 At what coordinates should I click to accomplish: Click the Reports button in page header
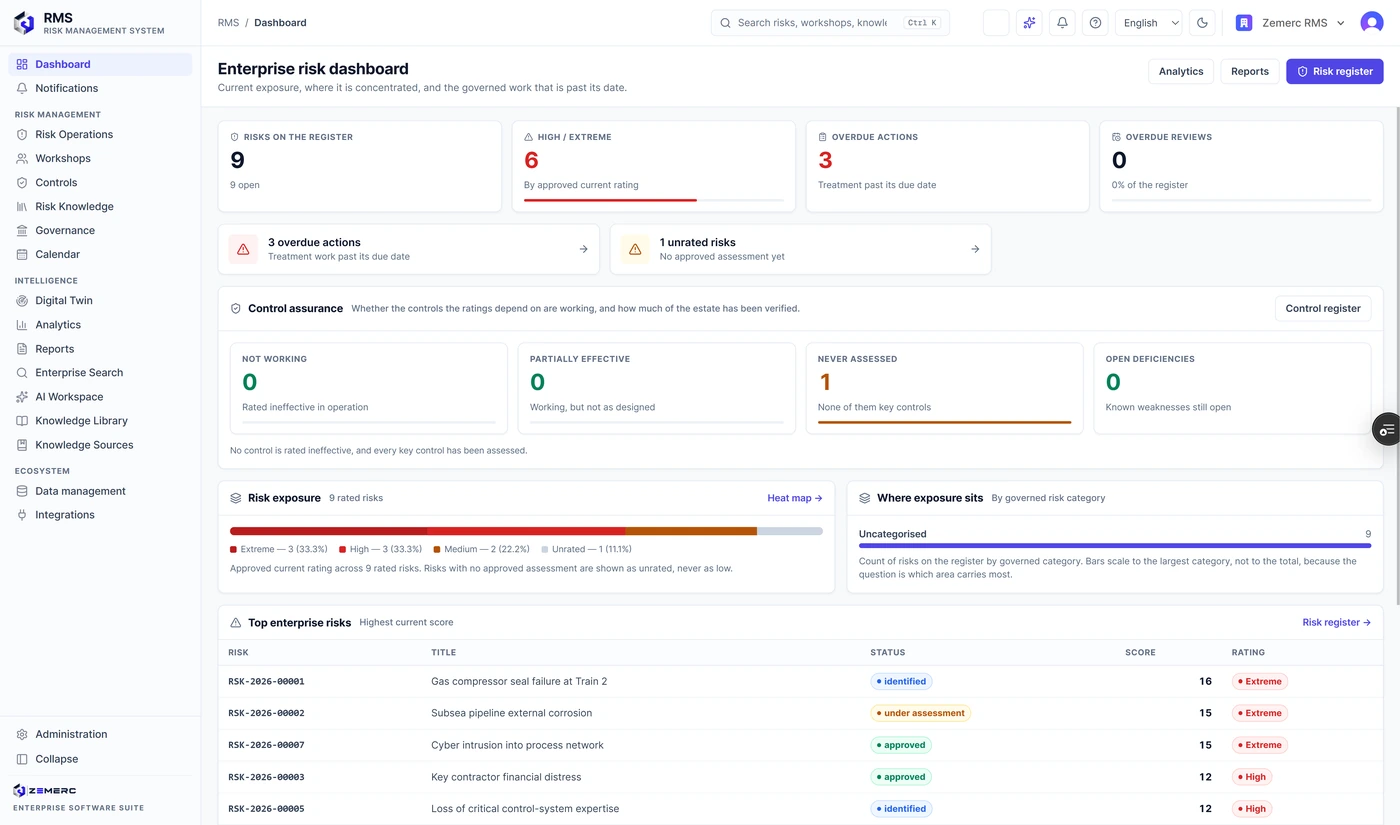point(1250,71)
